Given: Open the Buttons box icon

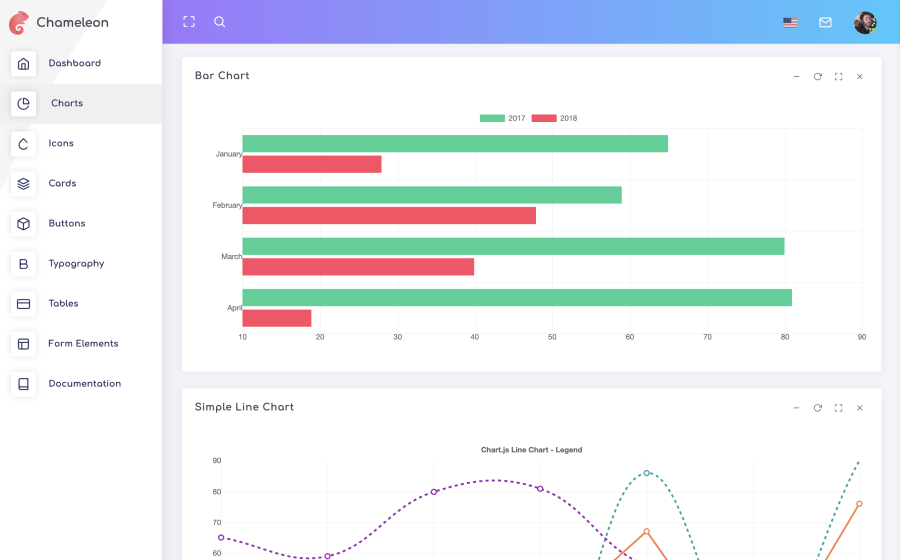Looking at the screenshot, I should (24, 224).
